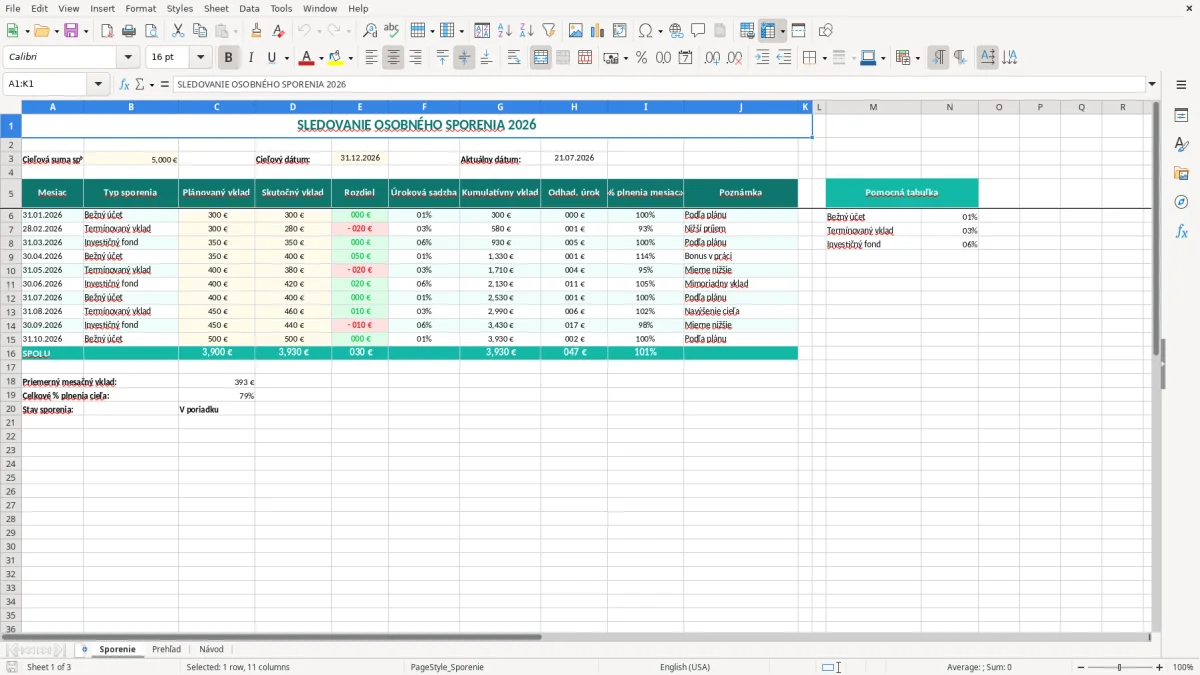Screen dimensions: 1200x675
Task: Insert an image from the toolbar
Action: pos(576,31)
